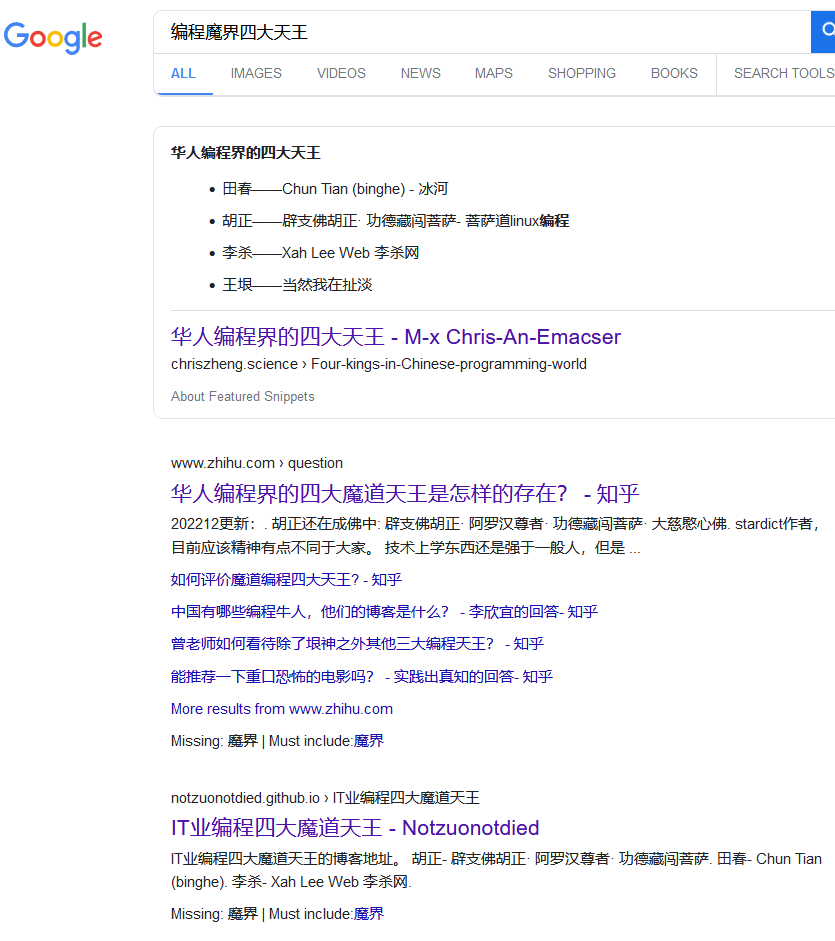Viewport: 835px width, 941px height.
Task: Click the Google logo
Action: pos(53,37)
